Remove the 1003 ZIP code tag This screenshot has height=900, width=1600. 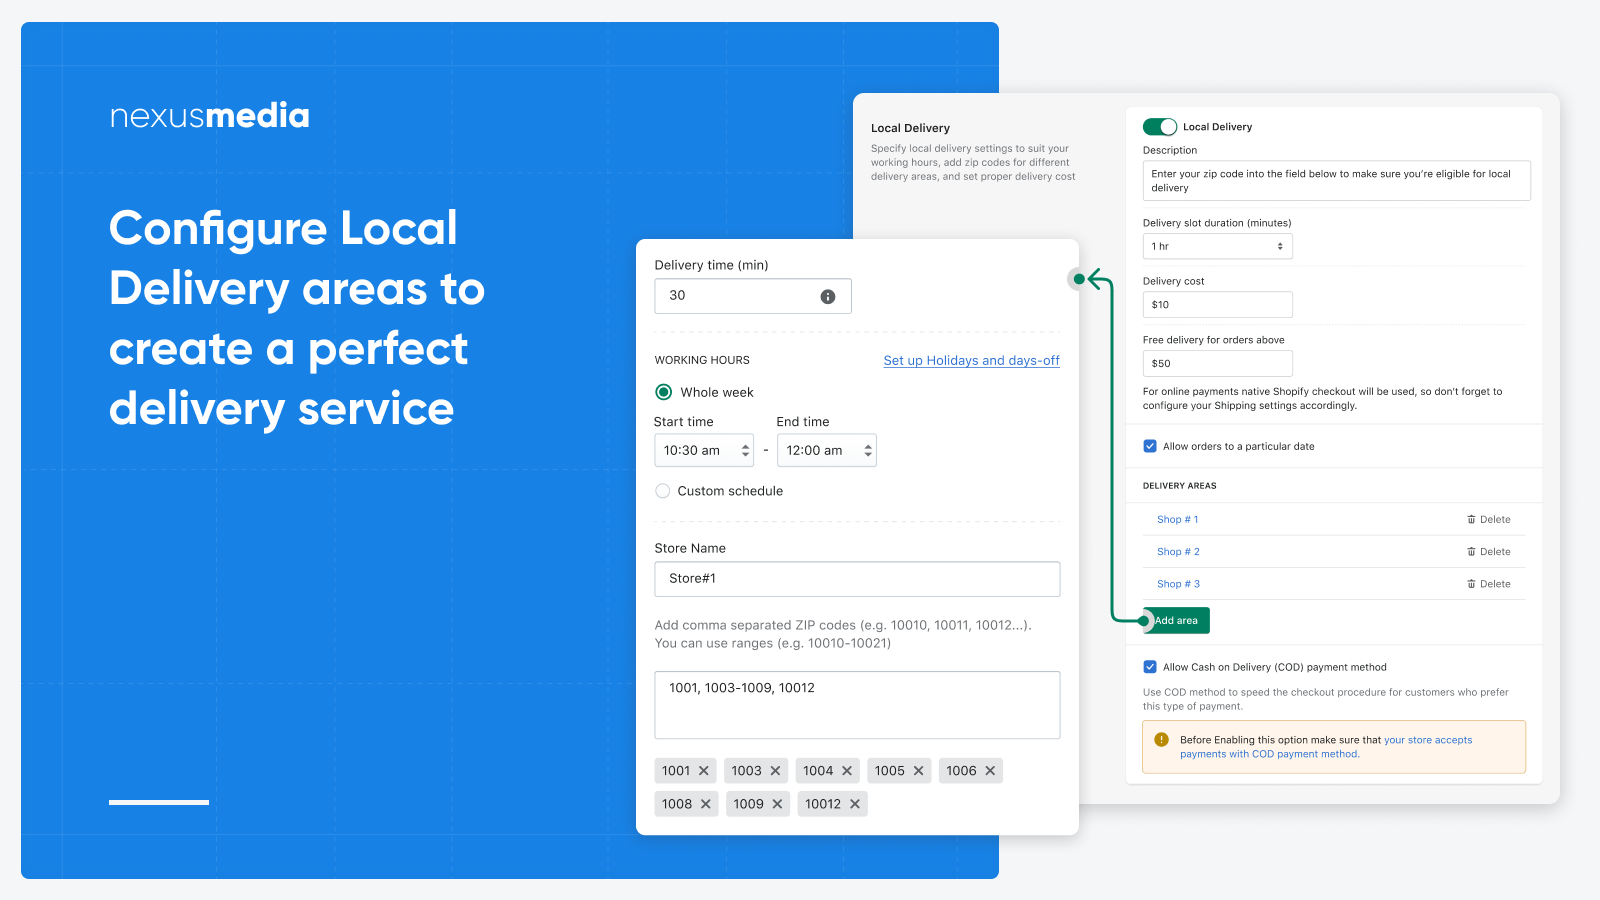pos(775,771)
